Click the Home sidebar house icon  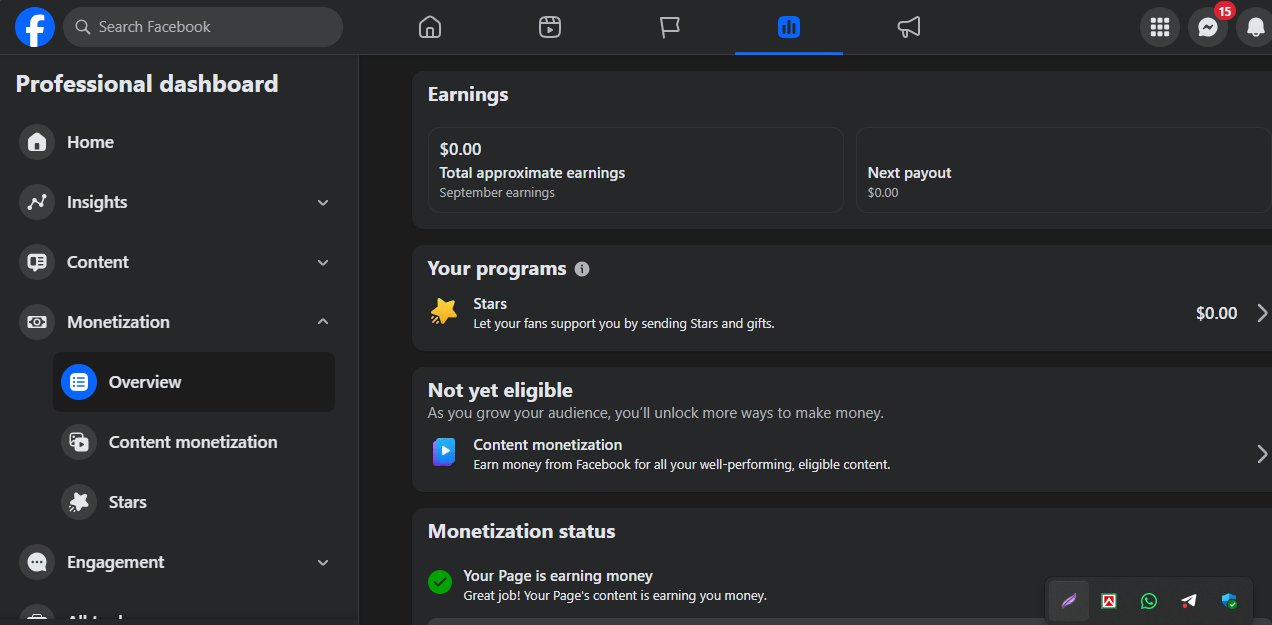click(x=37, y=142)
